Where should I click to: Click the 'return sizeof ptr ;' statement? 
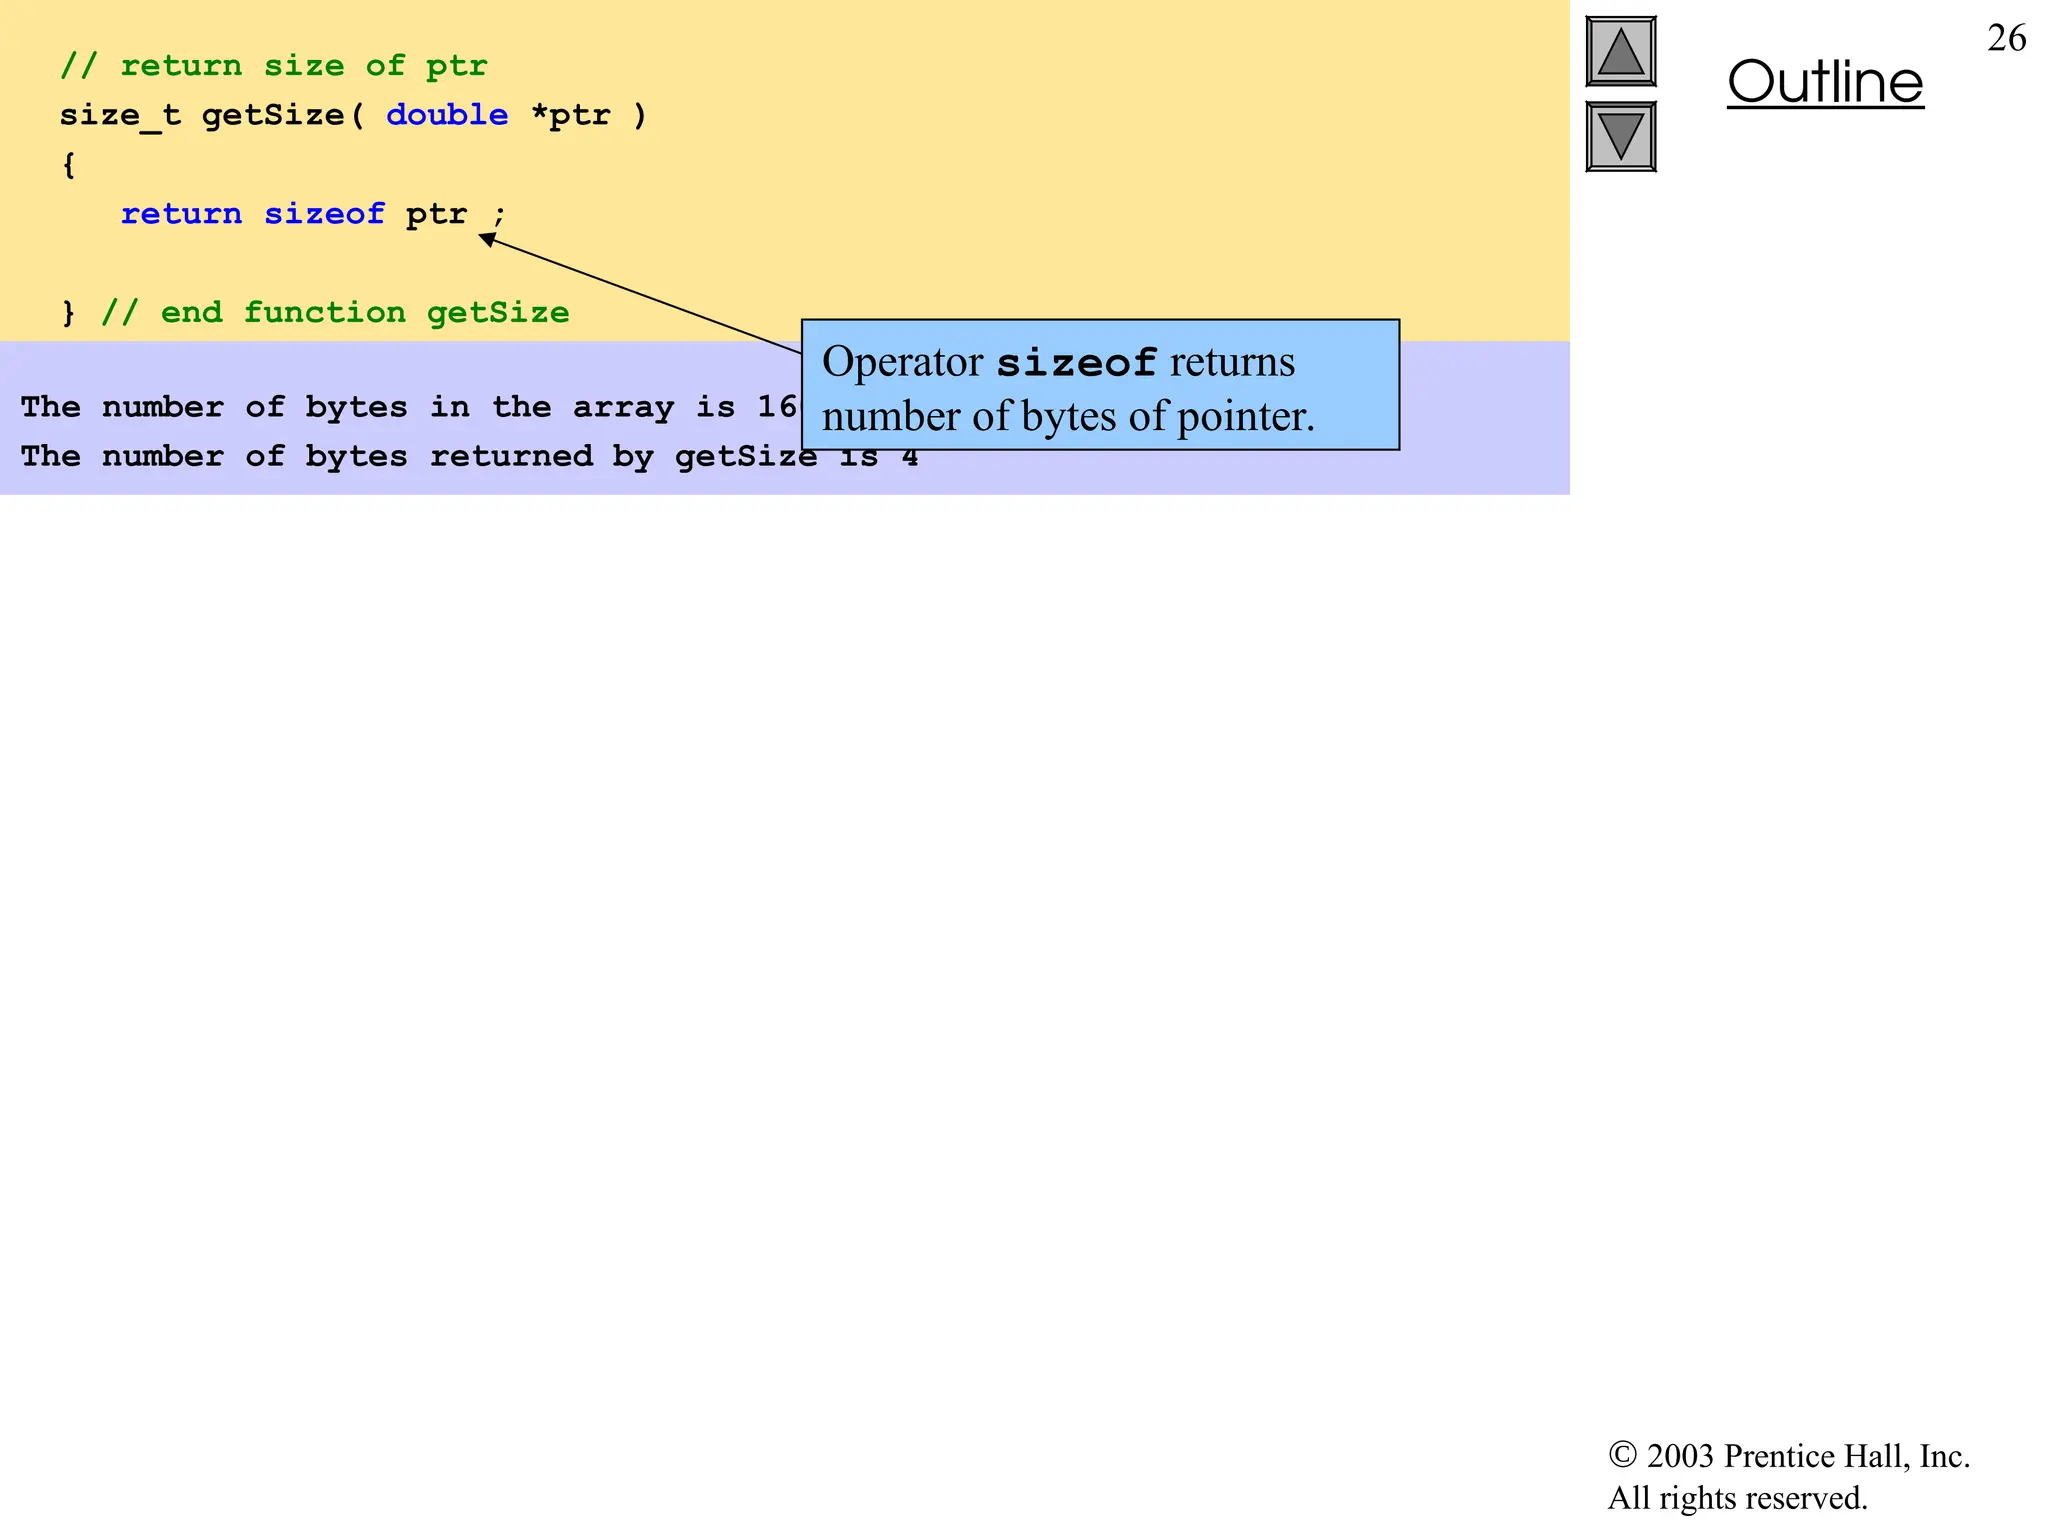pos(314,214)
